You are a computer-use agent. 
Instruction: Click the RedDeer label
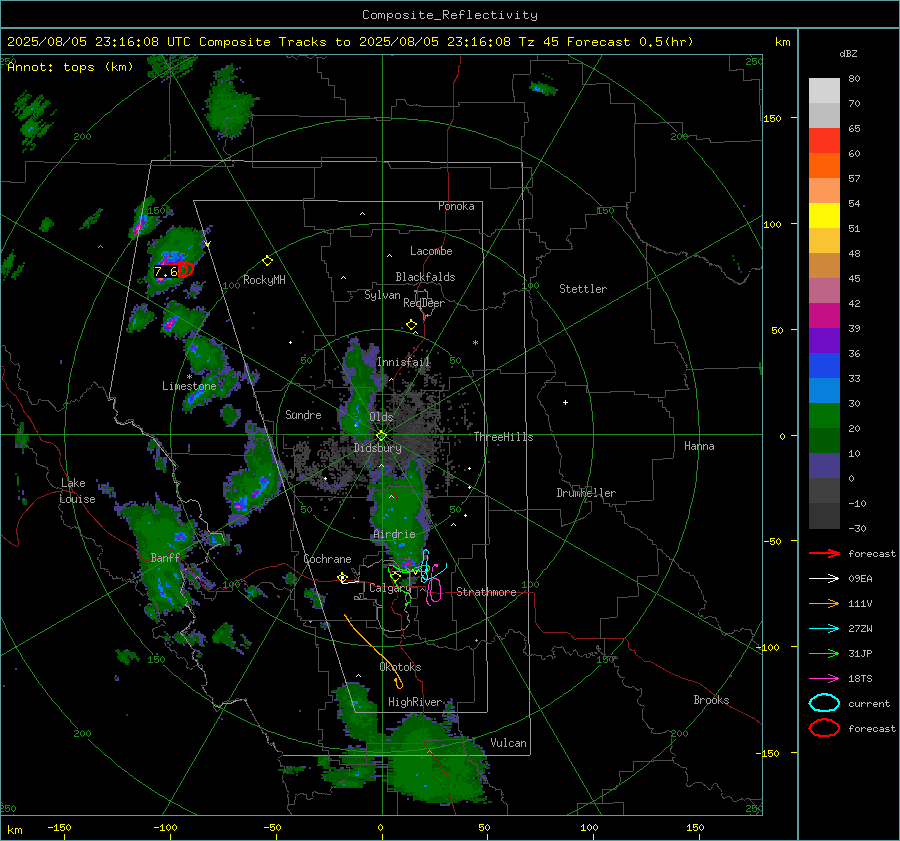pyautogui.click(x=424, y=303)
